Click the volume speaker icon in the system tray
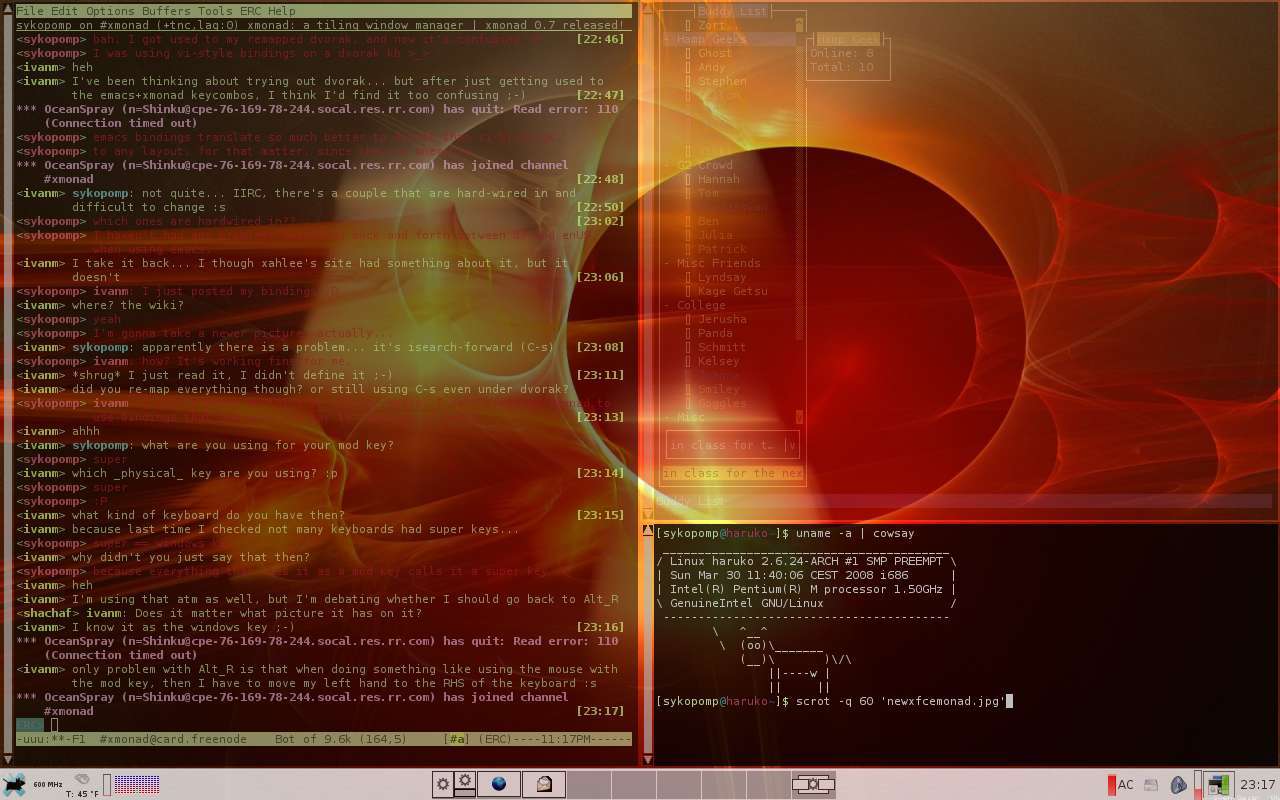Viewport: 1280px width, 800px height. tap(1178, 784)
